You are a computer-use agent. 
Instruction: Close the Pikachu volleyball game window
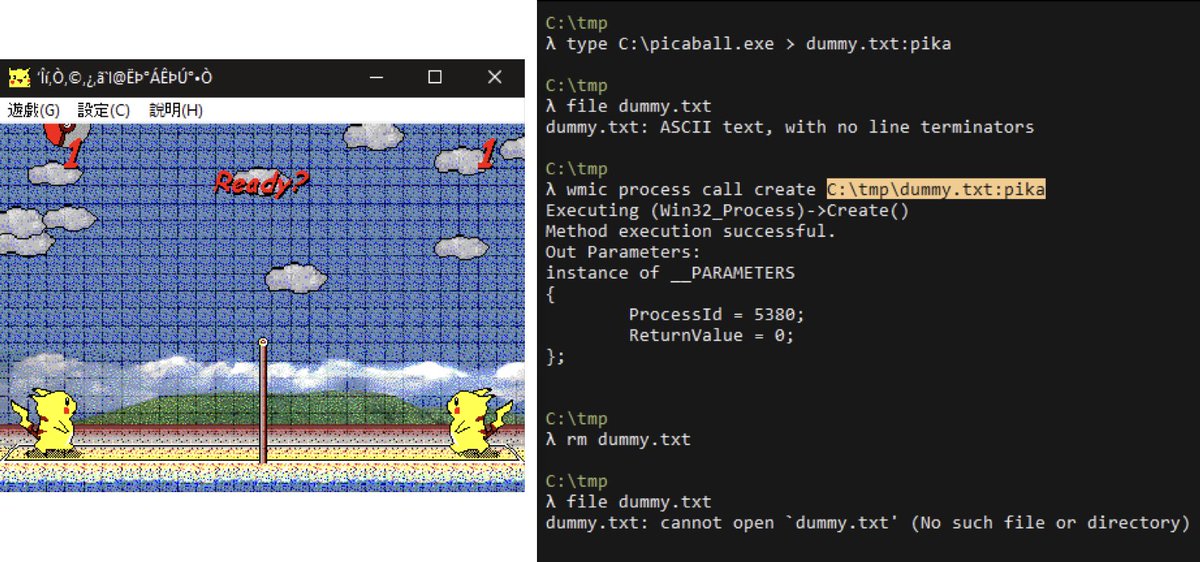click(495, 77)
